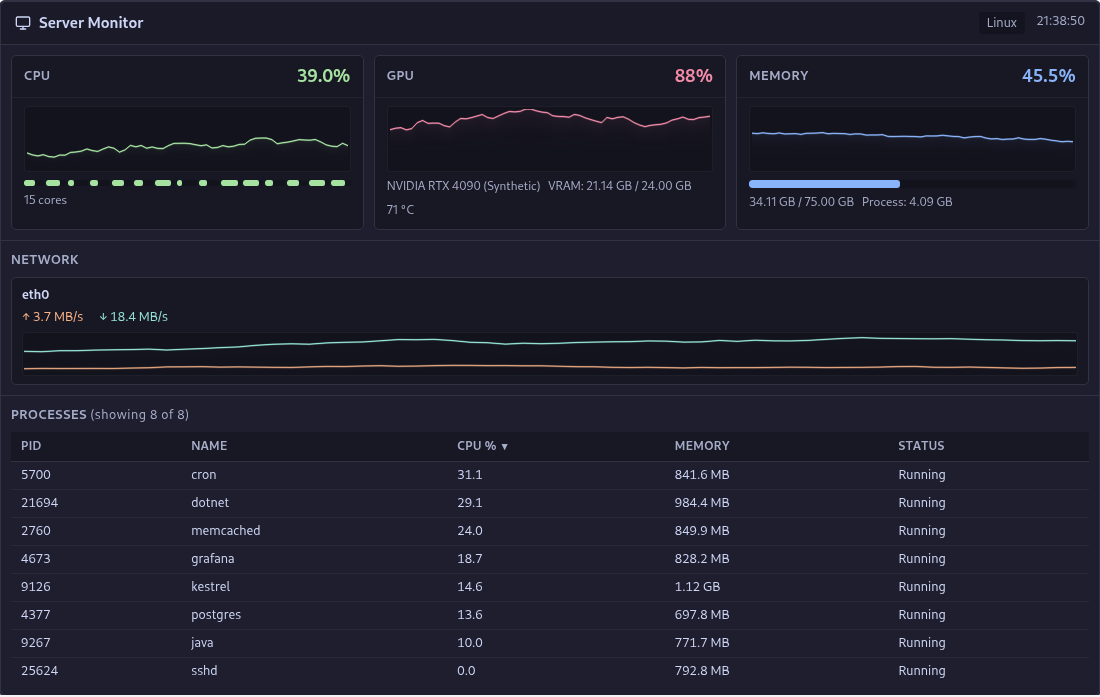The image size is (1100, 697).
Task: Select the postgres process name
Action: coord(216,615)
